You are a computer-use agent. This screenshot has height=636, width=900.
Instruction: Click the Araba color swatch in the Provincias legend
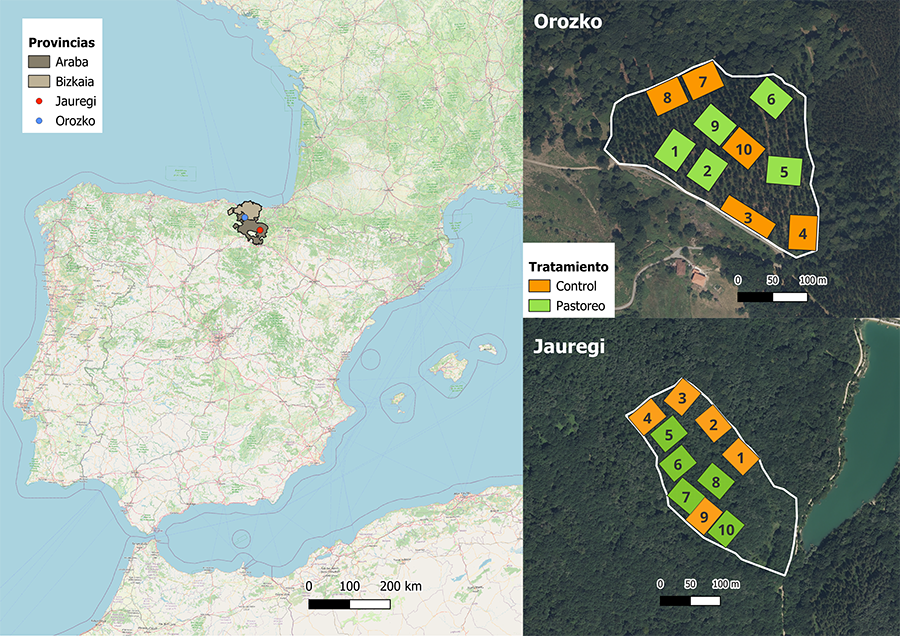click(x=39, y=62)
